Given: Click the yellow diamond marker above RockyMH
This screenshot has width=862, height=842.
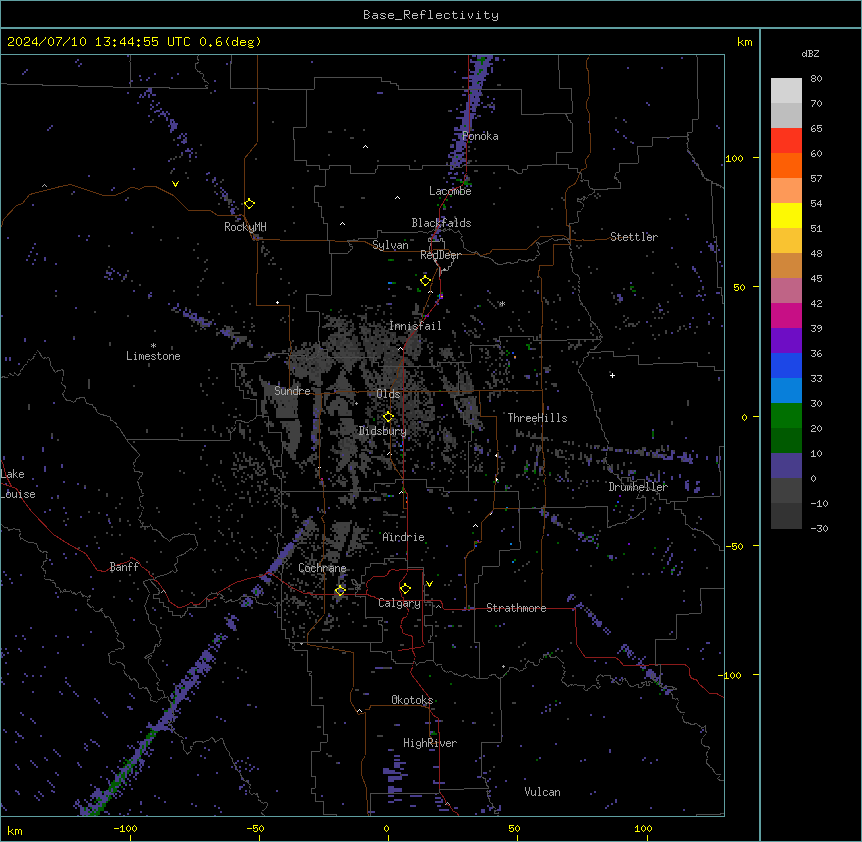Looking at the screenshot, I should point(250,204).
